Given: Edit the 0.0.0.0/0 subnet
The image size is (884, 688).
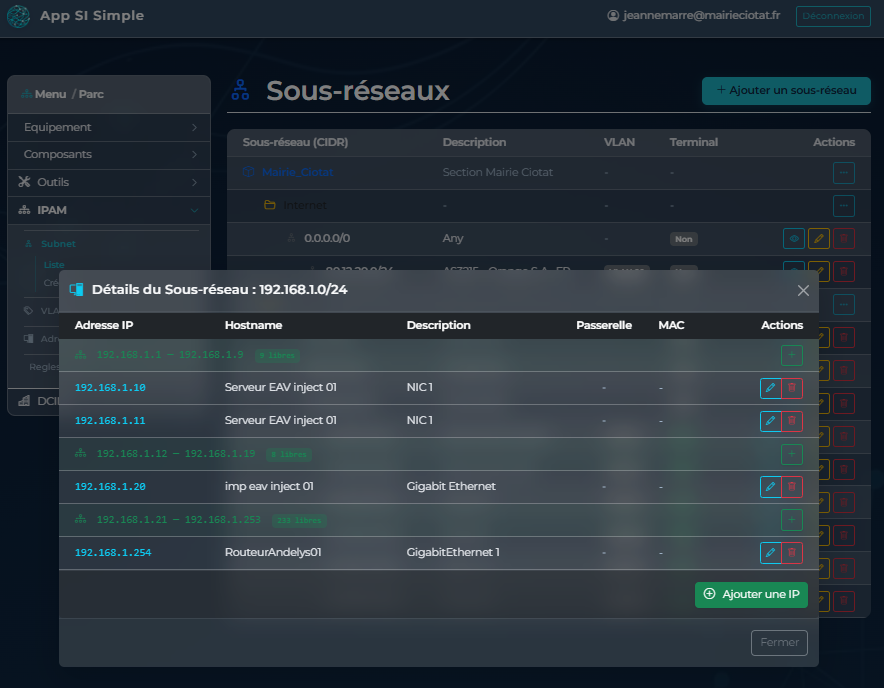Looking at the screenshot, I should point(819,239).
